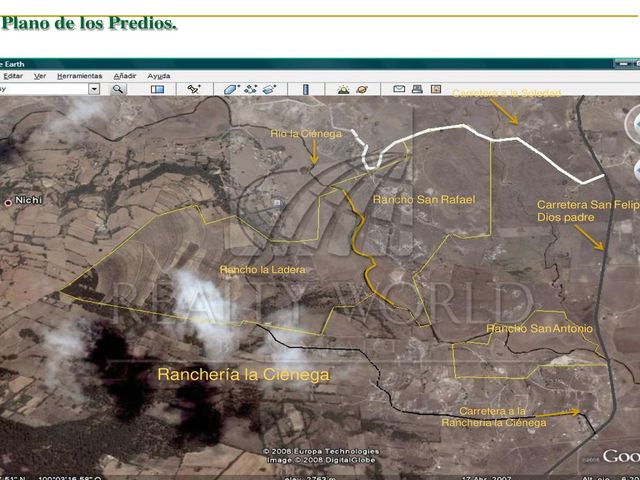Add a placemark with pushpin icon
640x480 pixels.
[x=194, y=89]
